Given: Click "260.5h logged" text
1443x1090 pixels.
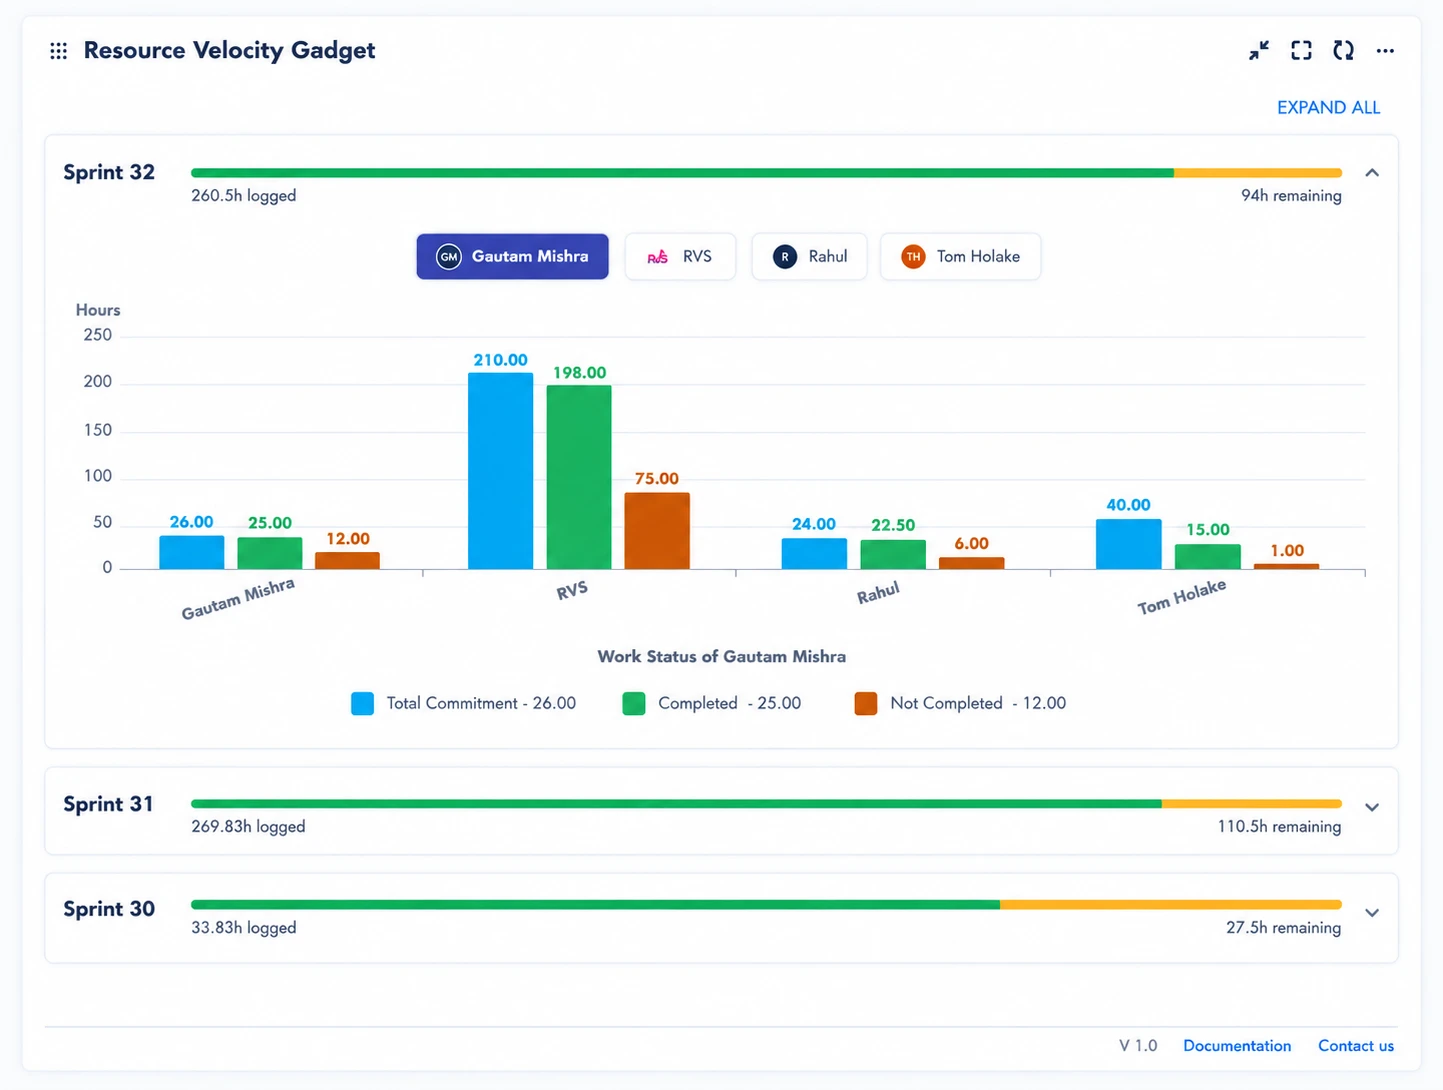Looking at the screenshot, I should coord(244,196).
